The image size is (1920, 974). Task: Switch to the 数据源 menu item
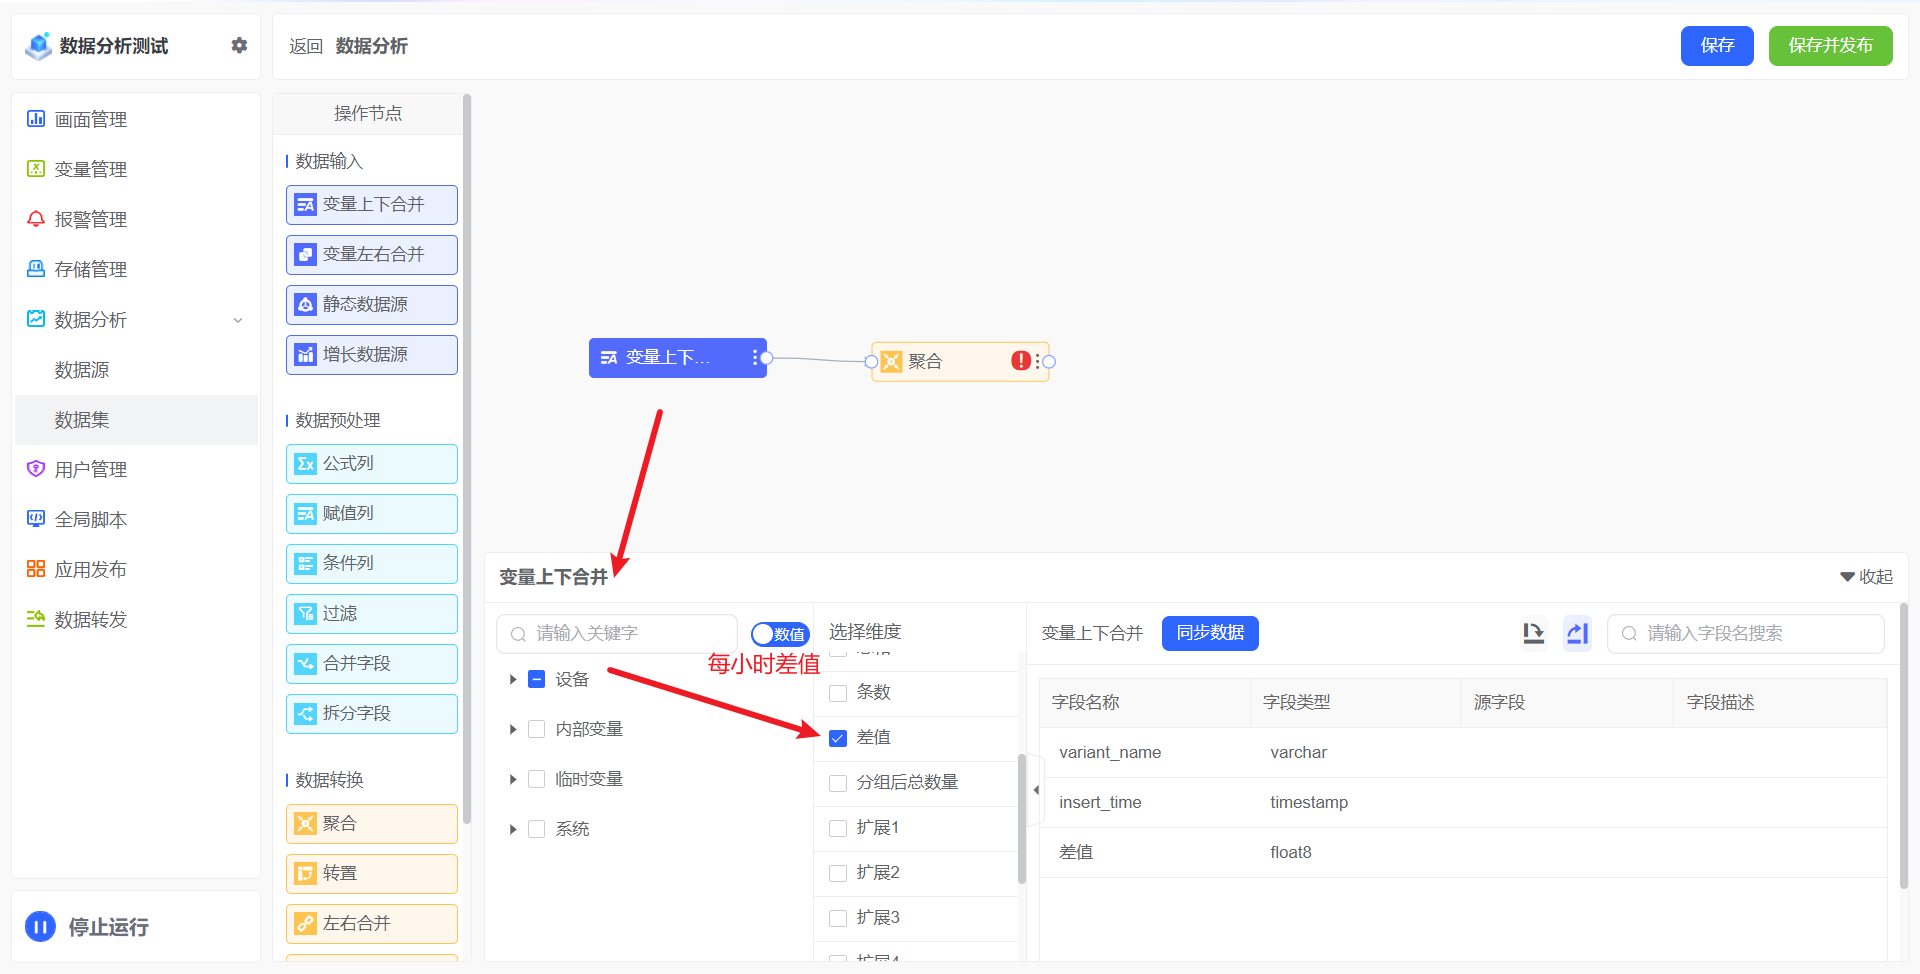(82, 369)
